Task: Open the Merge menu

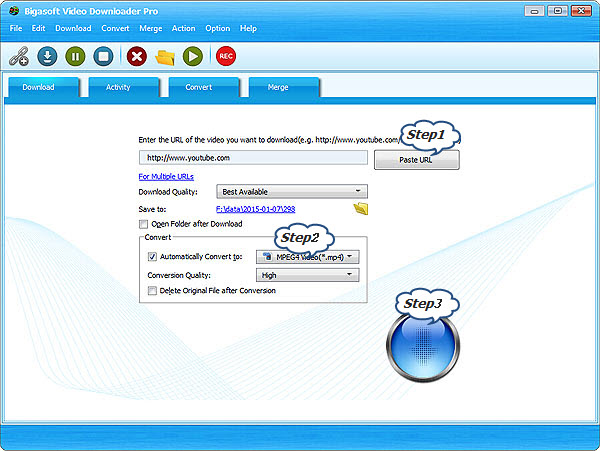Action: pos(151,29)
